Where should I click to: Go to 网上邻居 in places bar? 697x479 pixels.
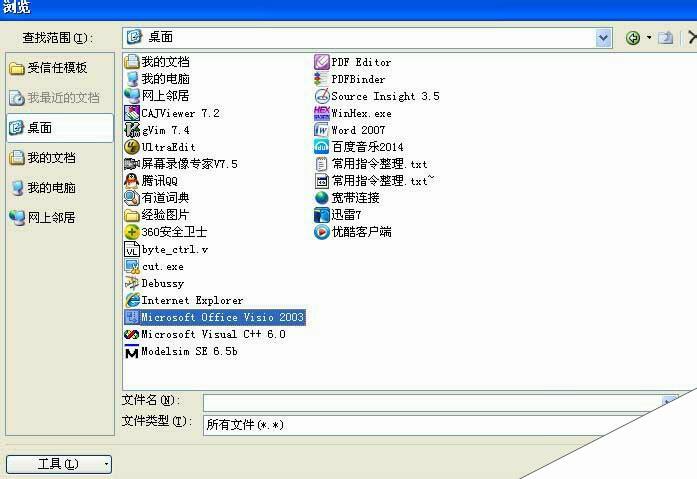coord(42,218)
